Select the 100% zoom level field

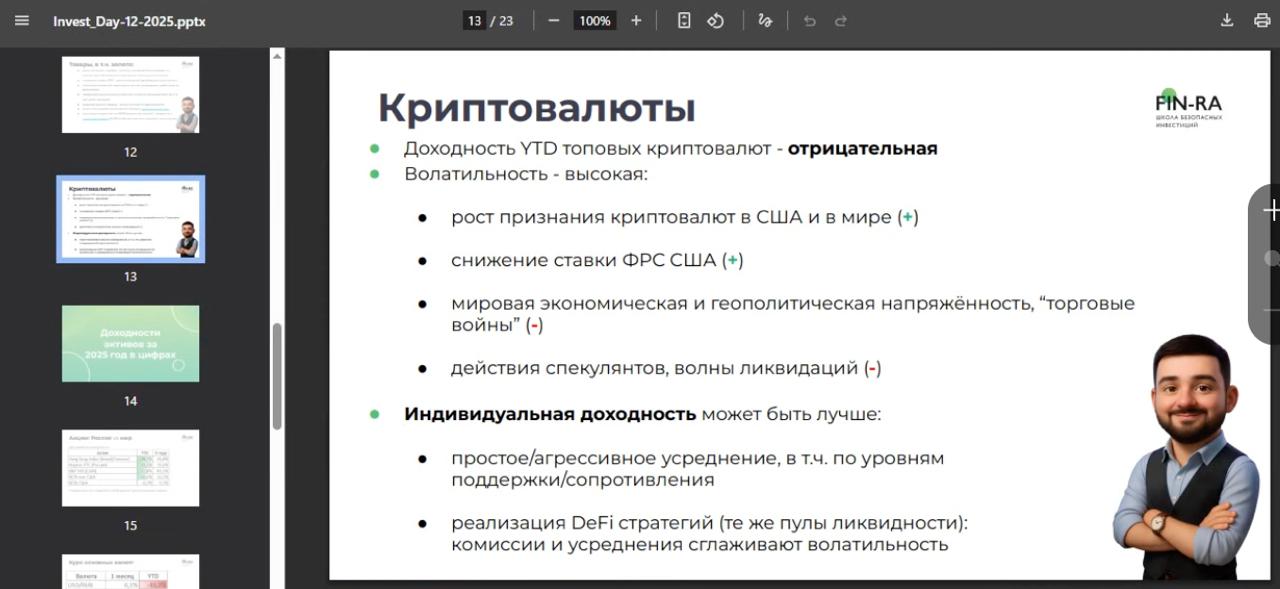tap(594, 20)
